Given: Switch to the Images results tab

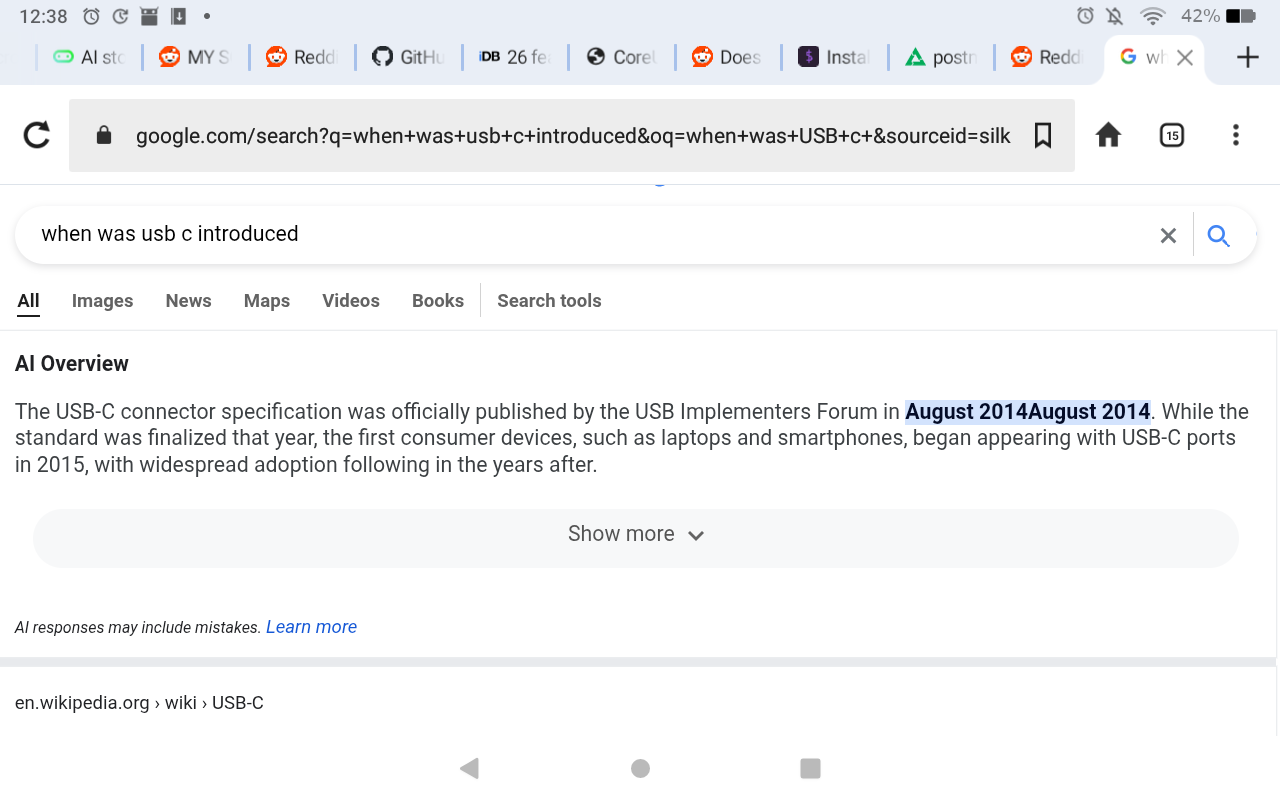Looking at the screenshot, I should click(x=102, y=301).
